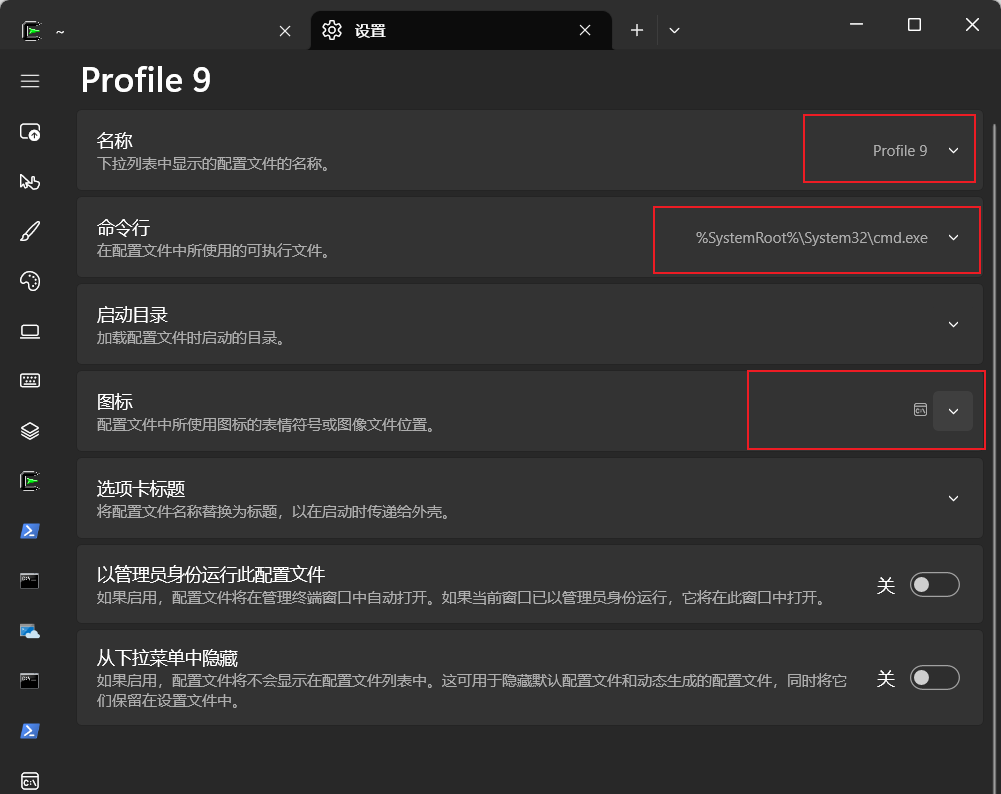The width and height of the screenshot is (1001, 794).
Task: Enable 从下拉菜单中隐藏 option
Action: (x=934, y=677)
